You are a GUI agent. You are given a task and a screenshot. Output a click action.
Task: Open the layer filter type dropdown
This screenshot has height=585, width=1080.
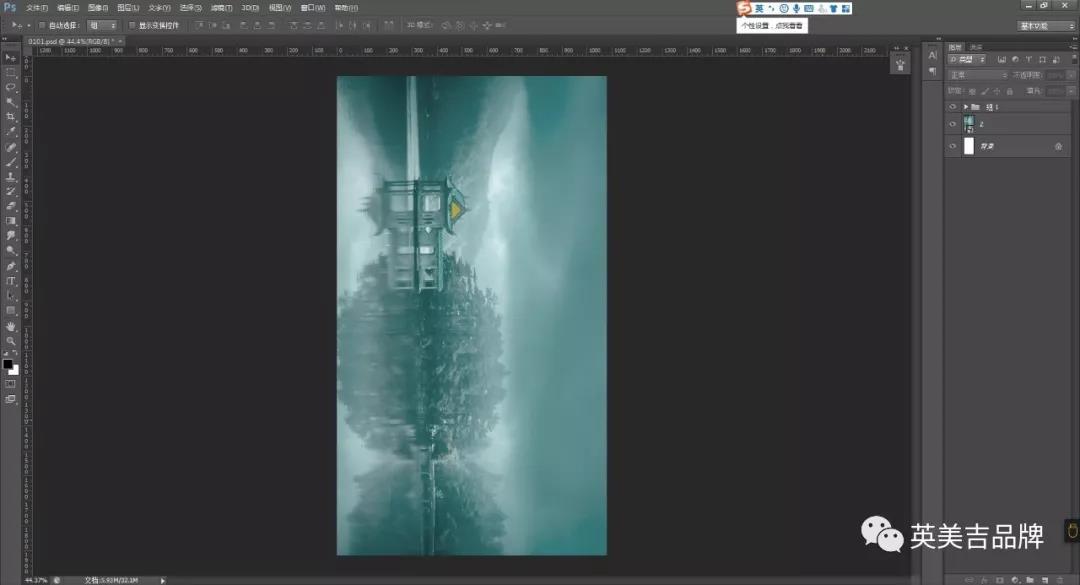pos(968,60)
